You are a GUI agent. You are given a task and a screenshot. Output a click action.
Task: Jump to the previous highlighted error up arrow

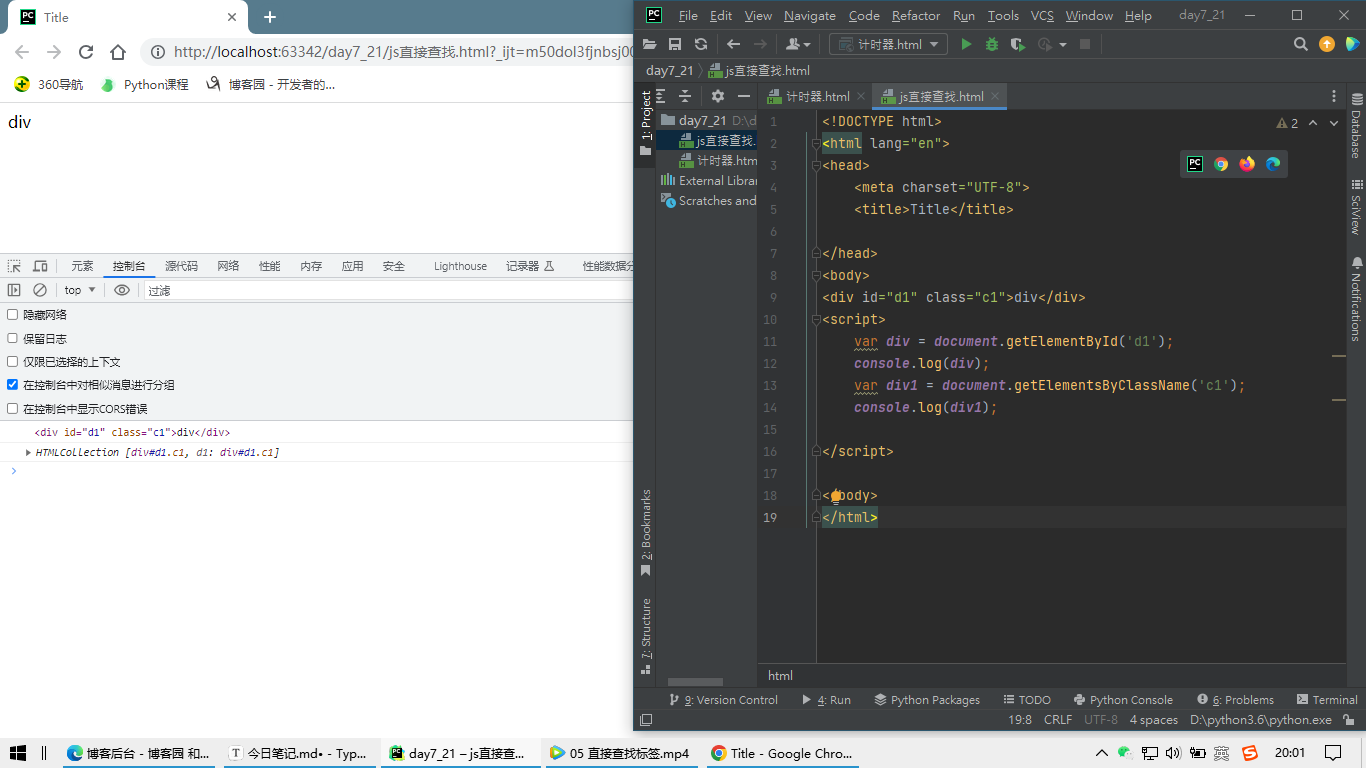(x=1313, y=123)
